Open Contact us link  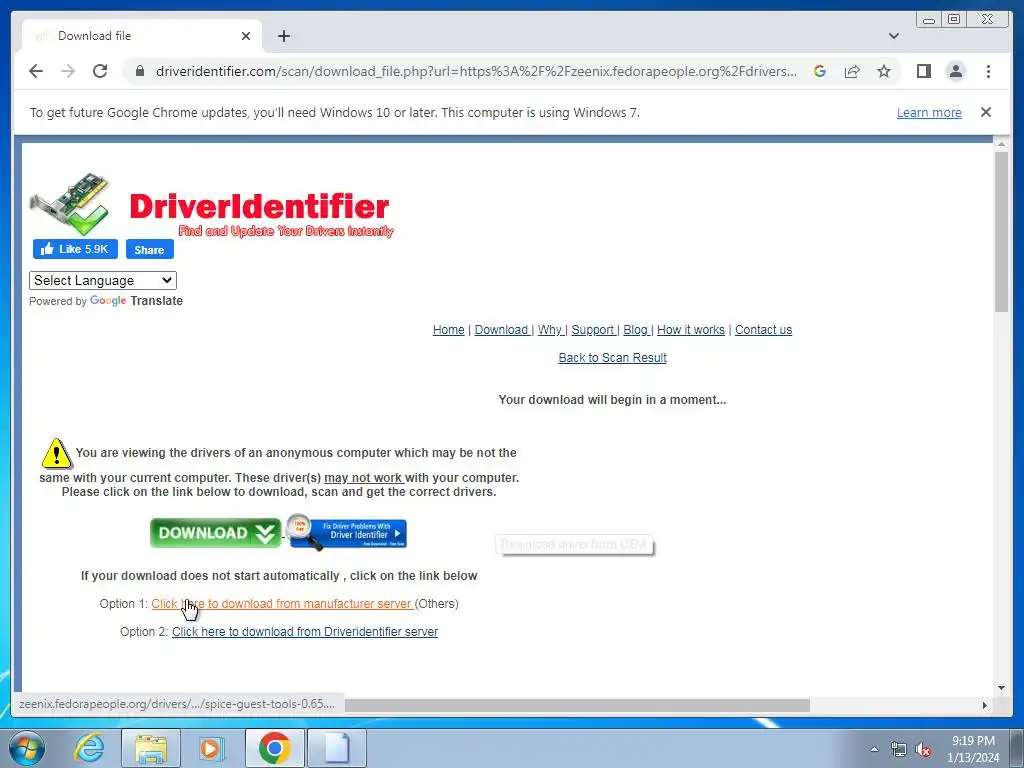pos(763,330)
